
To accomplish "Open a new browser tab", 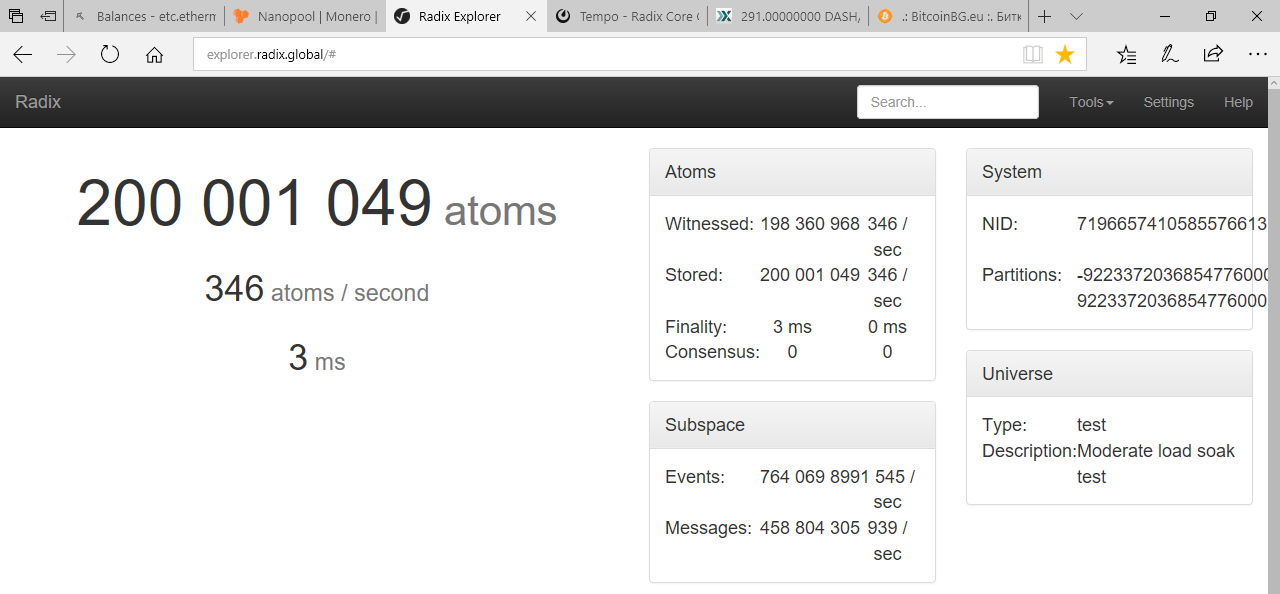I will pyautogui.click(x=1044, y=16).
